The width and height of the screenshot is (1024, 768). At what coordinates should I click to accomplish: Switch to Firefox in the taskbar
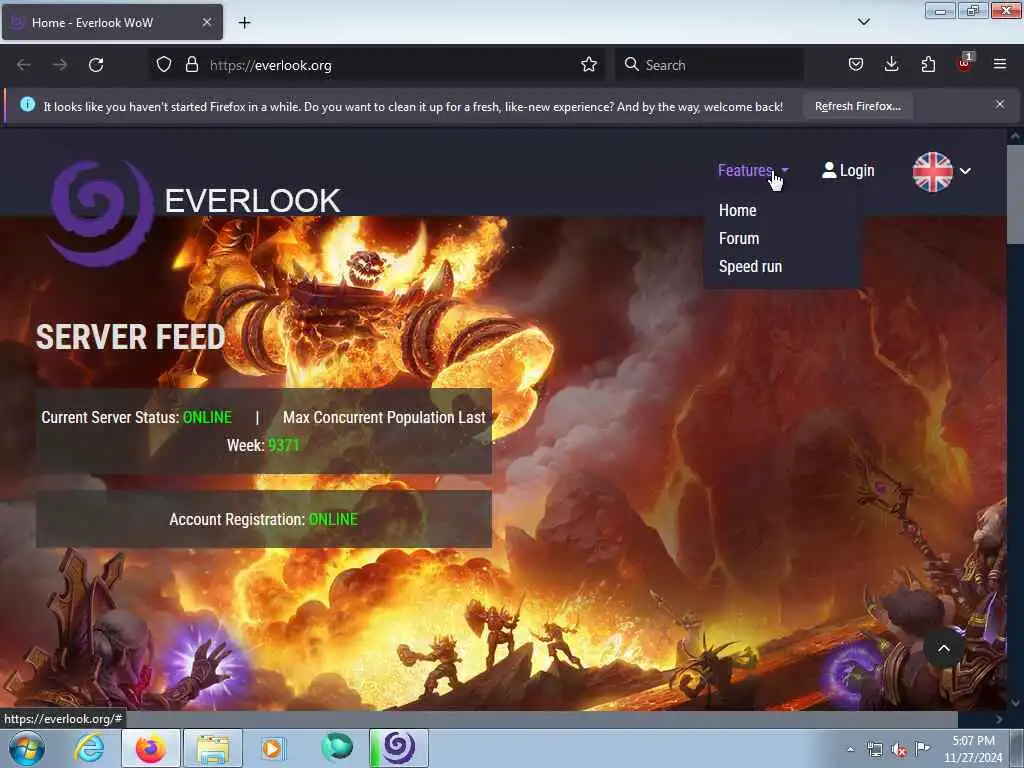(150, 748)
